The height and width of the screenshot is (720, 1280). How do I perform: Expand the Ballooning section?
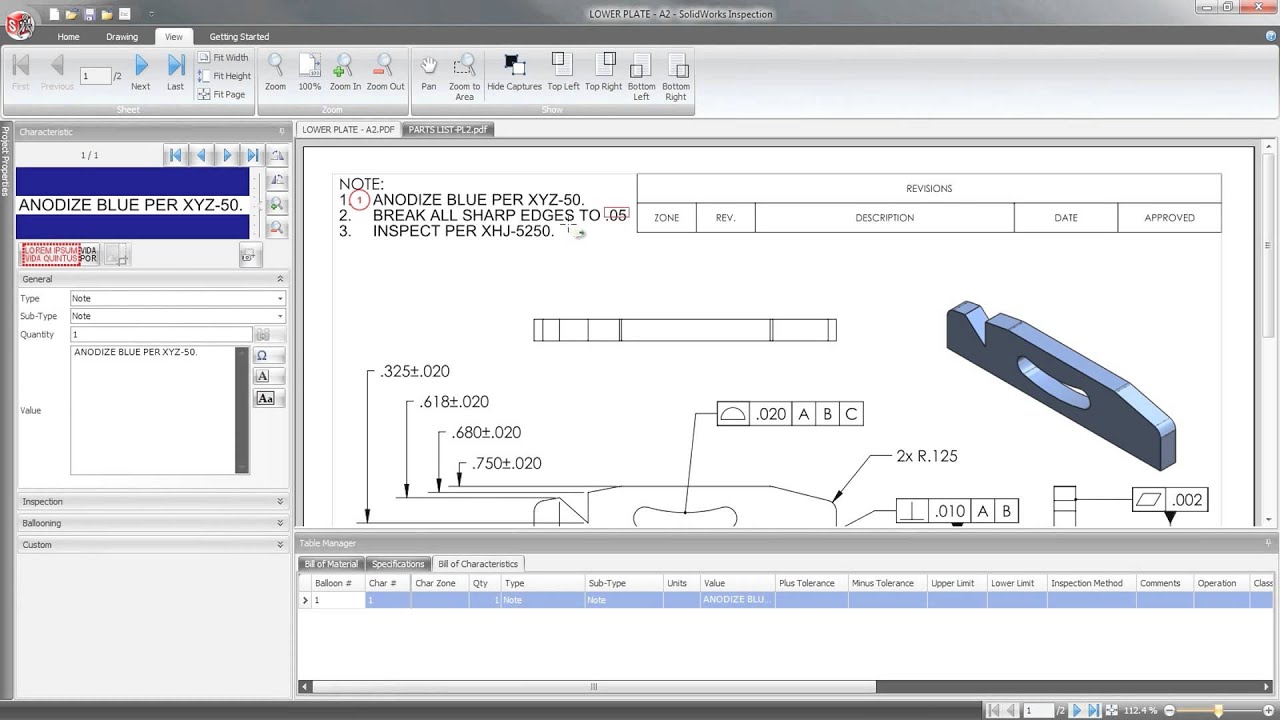pyautogui.click(x=280, y=523)
